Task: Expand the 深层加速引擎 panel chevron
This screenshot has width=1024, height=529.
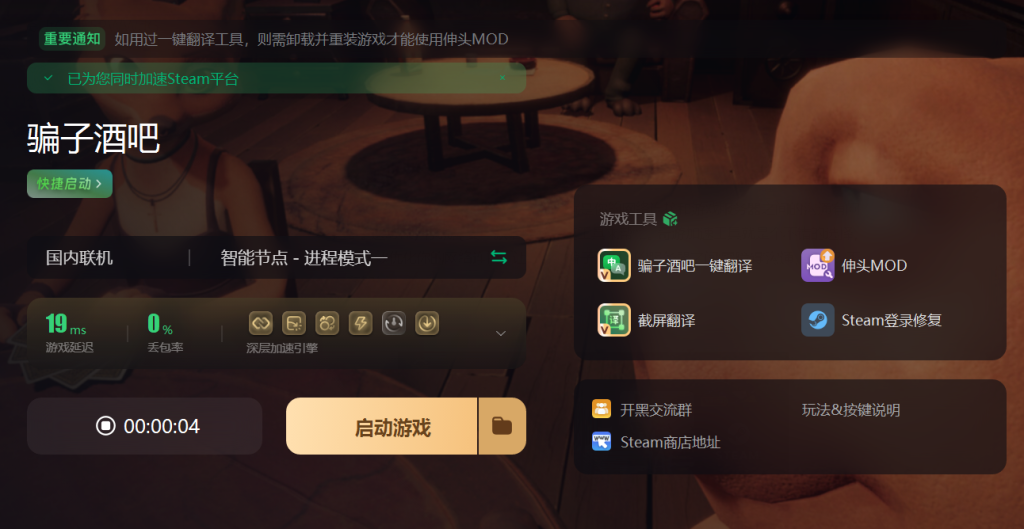Action: pyautogui.click(x=501, y=333)
